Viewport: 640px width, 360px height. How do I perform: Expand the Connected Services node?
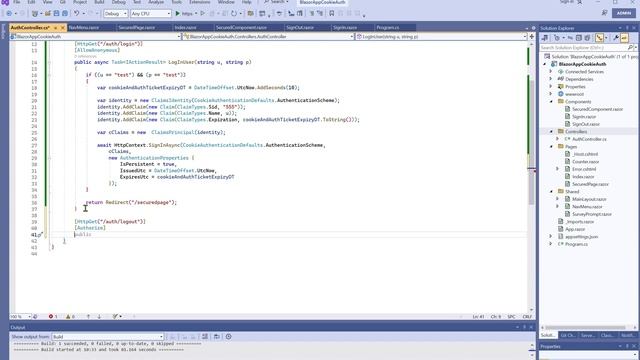(550, 71)
